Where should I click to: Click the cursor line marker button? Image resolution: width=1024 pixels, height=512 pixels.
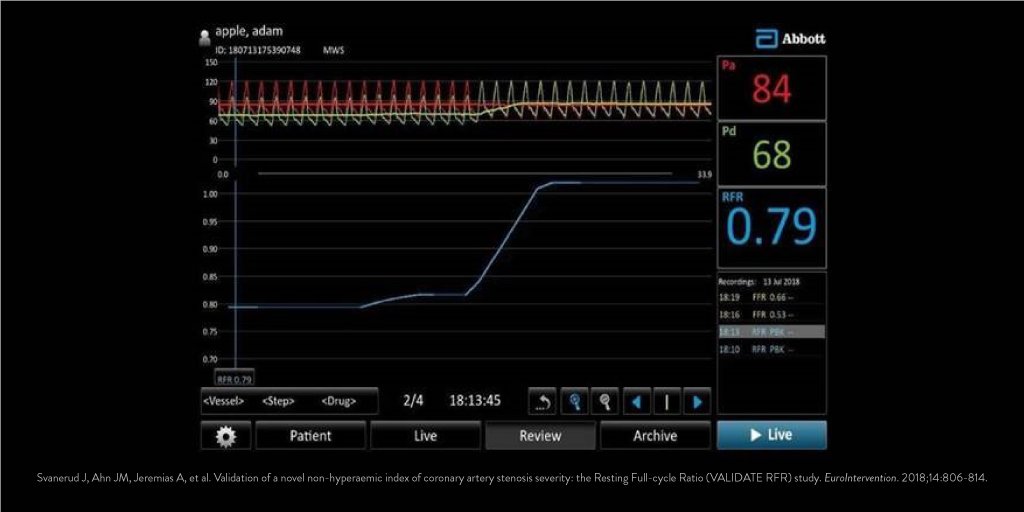click(667, 401)
